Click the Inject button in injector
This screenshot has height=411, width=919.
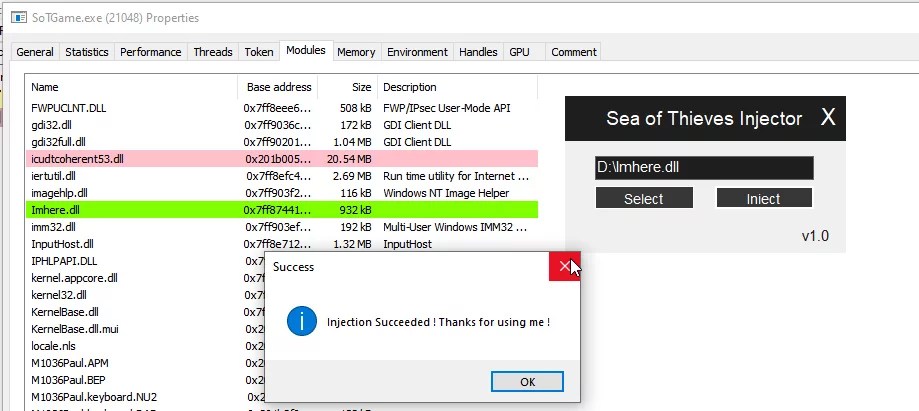point(764,198)
